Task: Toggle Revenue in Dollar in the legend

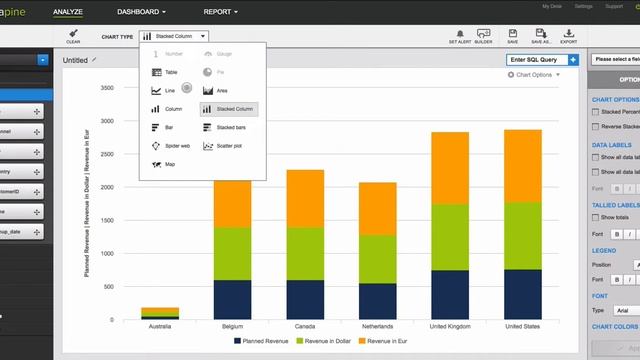Action: pyautogui.click(x=324, y=341)
